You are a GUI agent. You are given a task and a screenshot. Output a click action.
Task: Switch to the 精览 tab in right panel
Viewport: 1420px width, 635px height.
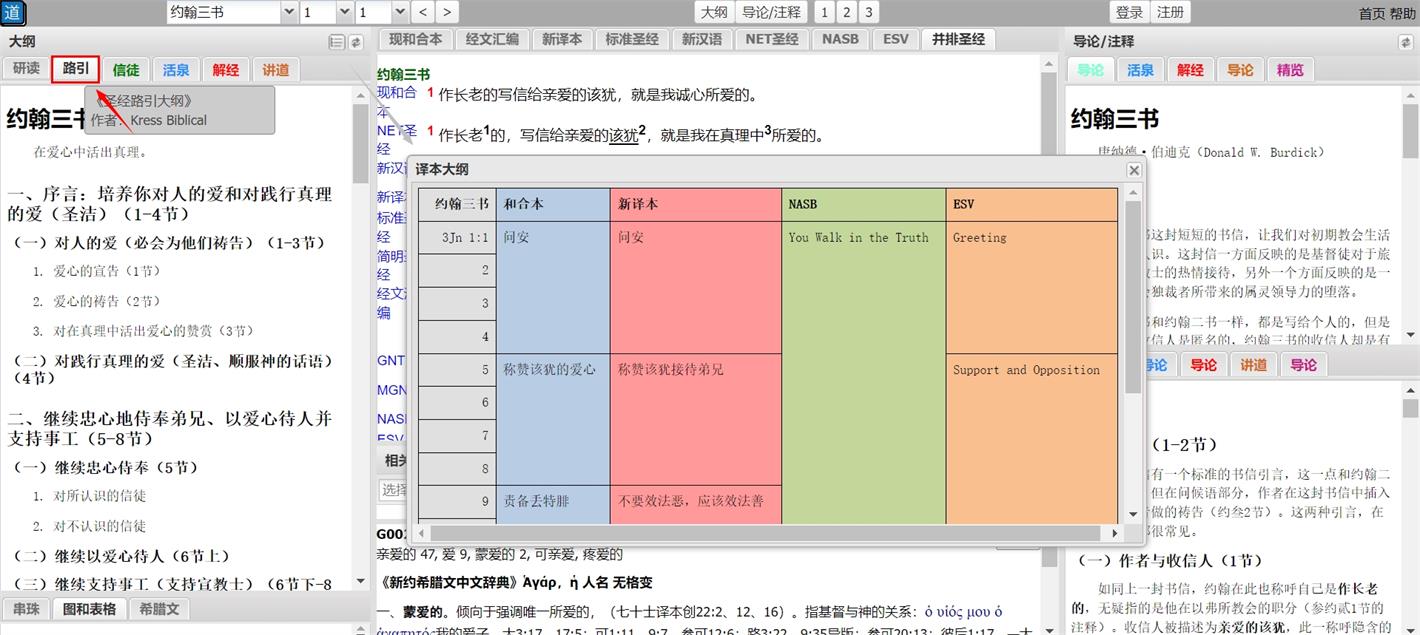click(1288, 69)
